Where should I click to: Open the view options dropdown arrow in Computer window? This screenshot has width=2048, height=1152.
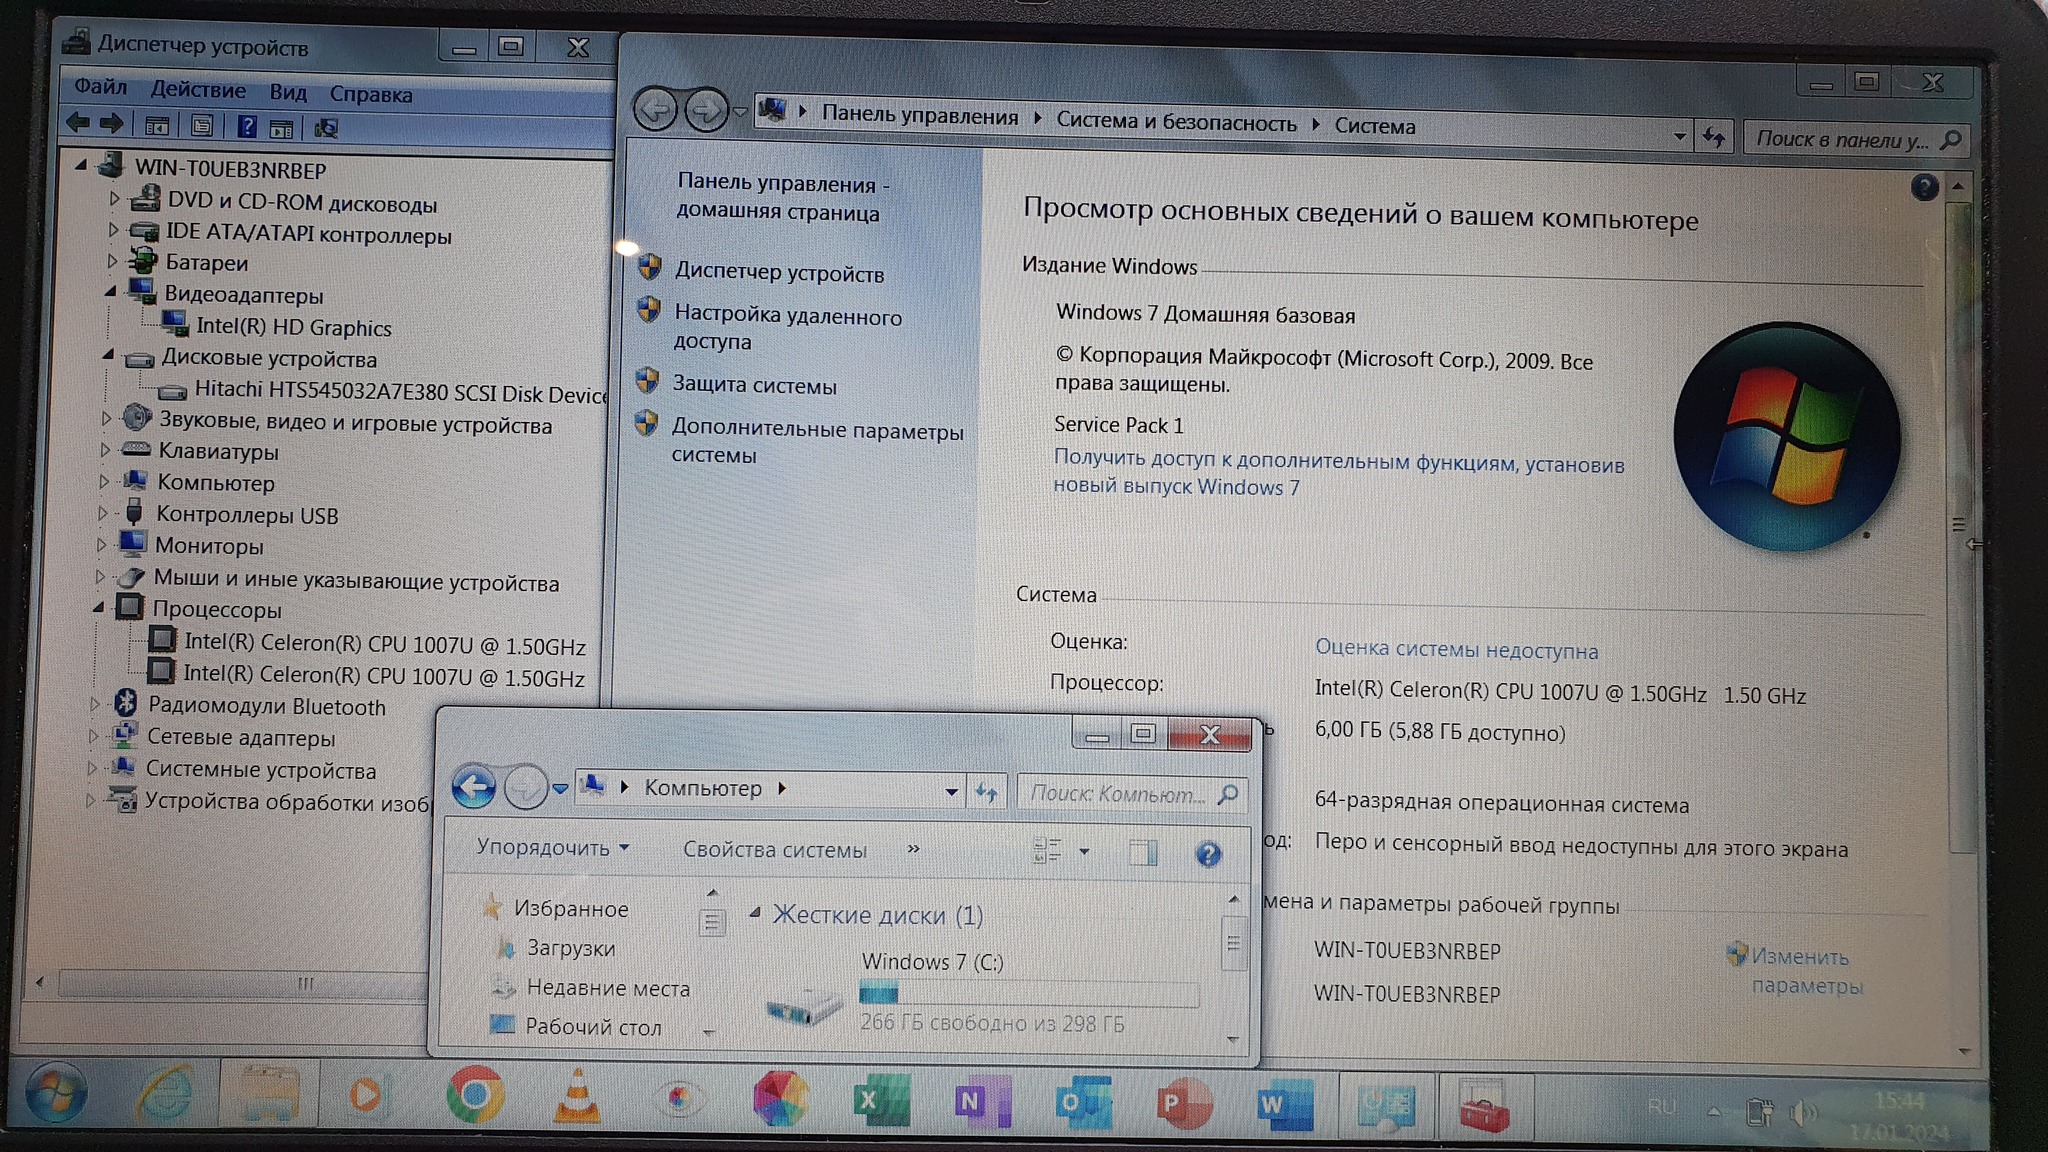1085,852
